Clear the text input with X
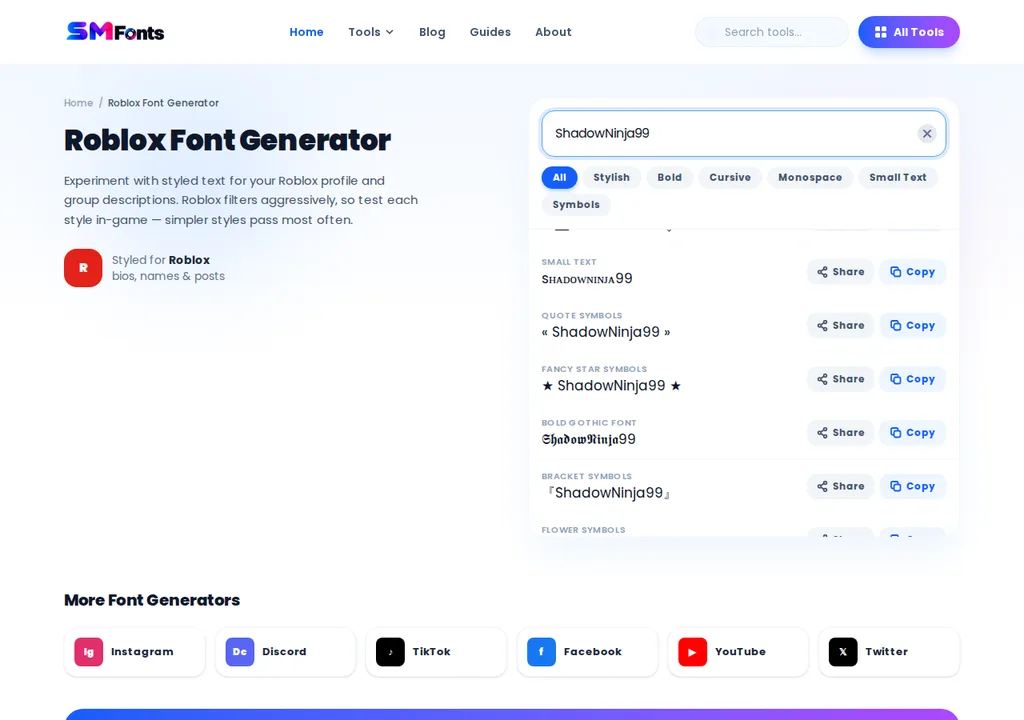1024x720 pixels. (x=927, y=133)
